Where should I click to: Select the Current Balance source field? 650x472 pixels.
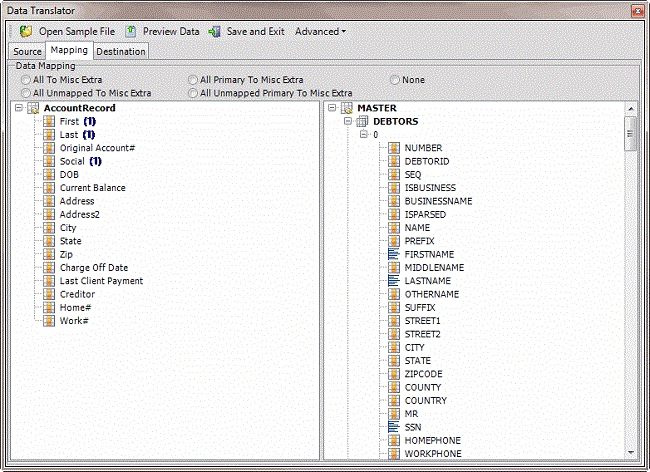(92, 188)
